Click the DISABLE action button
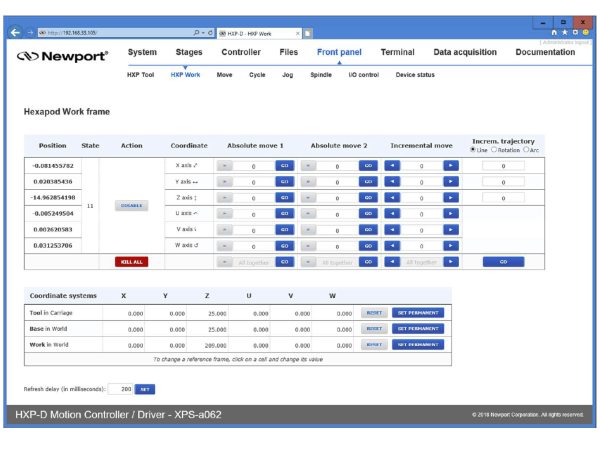 tap(132, 205)
